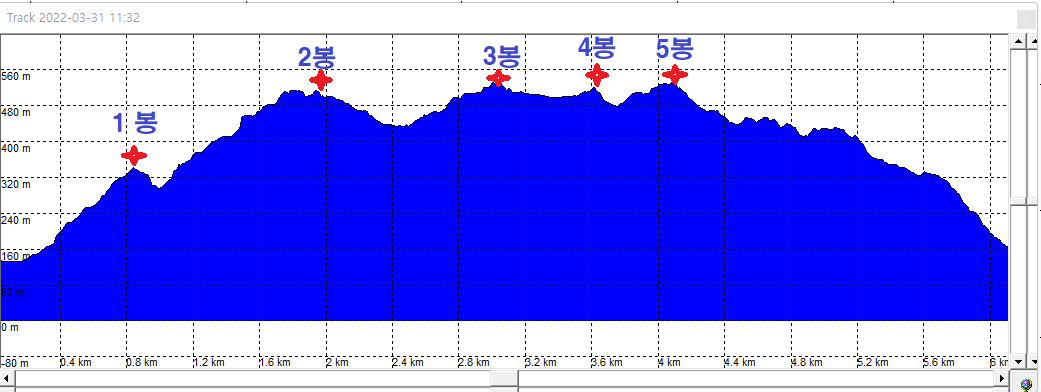
Task: Click the "4.8 km" distance label
Action: pos(806,363)
